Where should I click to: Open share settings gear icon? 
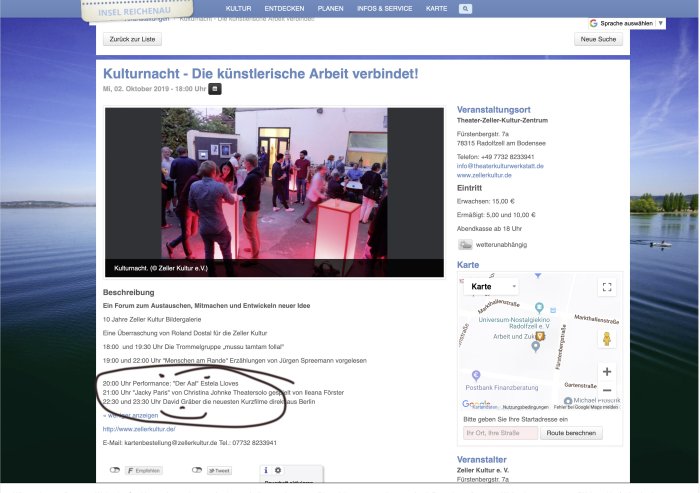pos(278,470)
